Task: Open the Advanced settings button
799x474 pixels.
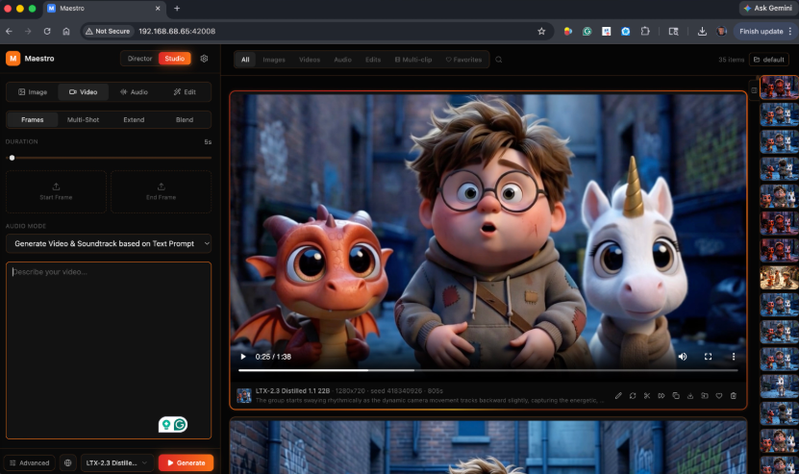Action: pos(30,463)
